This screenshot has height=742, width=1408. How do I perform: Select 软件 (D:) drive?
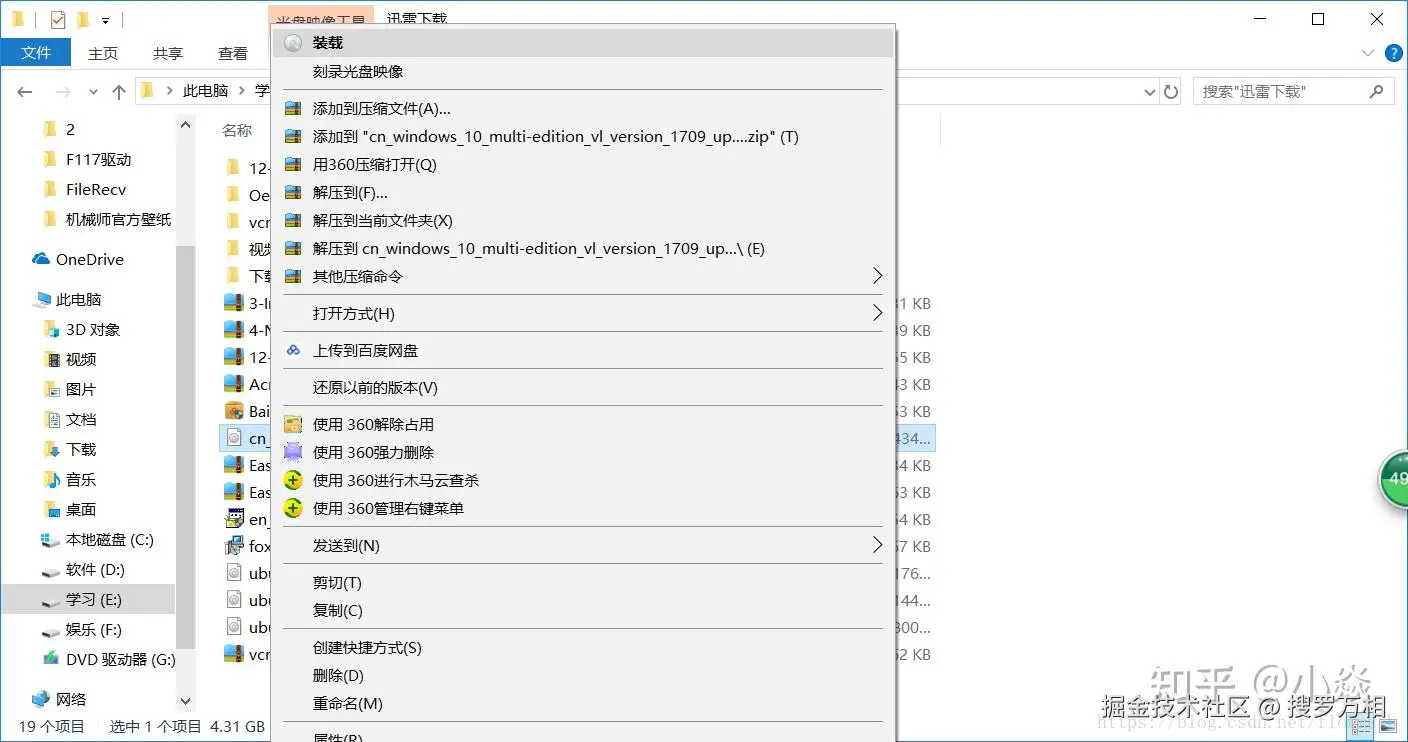(x=95, y=570)
